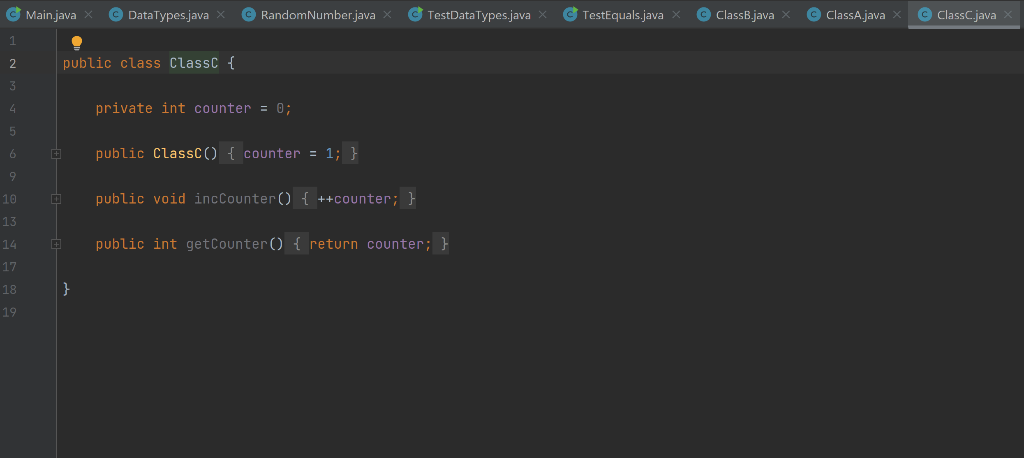
Task: Close the ClassB.java tab
Action: point(786,14)
